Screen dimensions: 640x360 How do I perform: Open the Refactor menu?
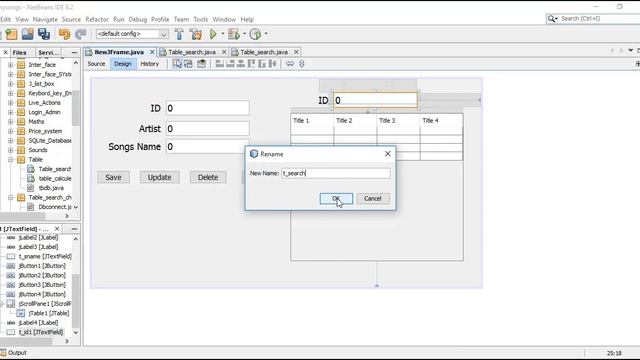97,20
